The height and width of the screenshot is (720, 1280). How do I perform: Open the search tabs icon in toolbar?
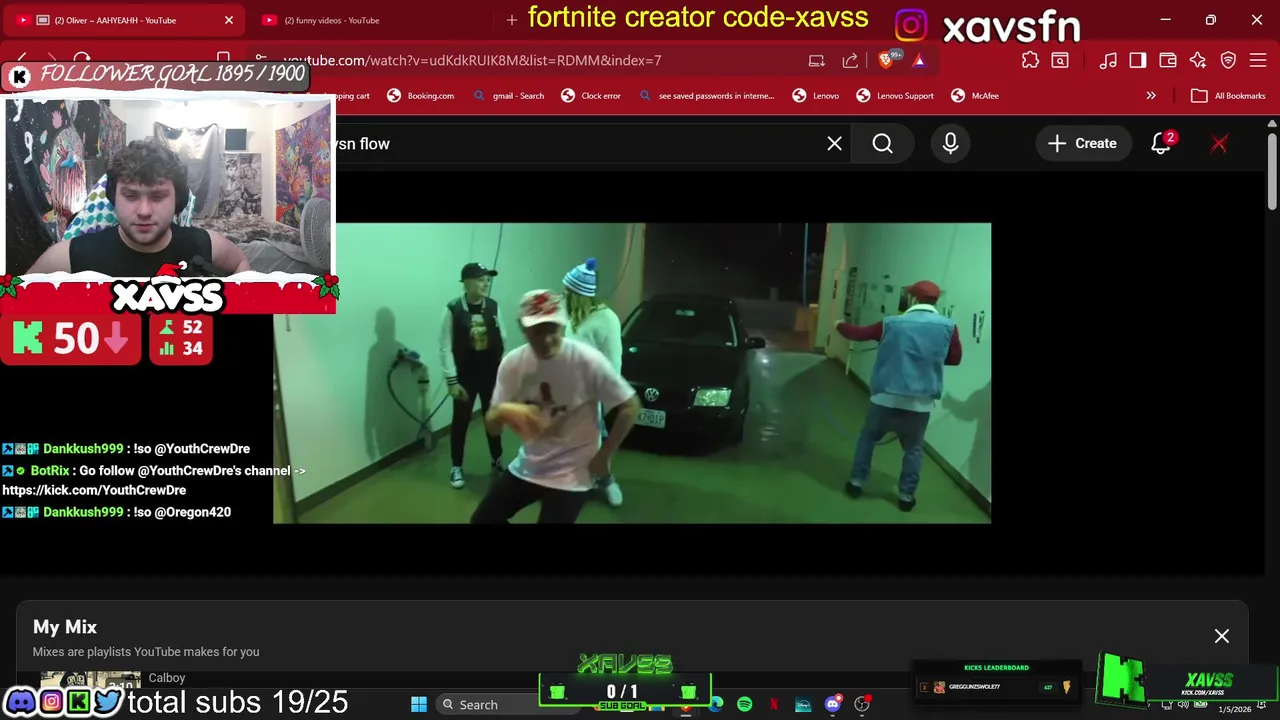tap(1060, 61)
